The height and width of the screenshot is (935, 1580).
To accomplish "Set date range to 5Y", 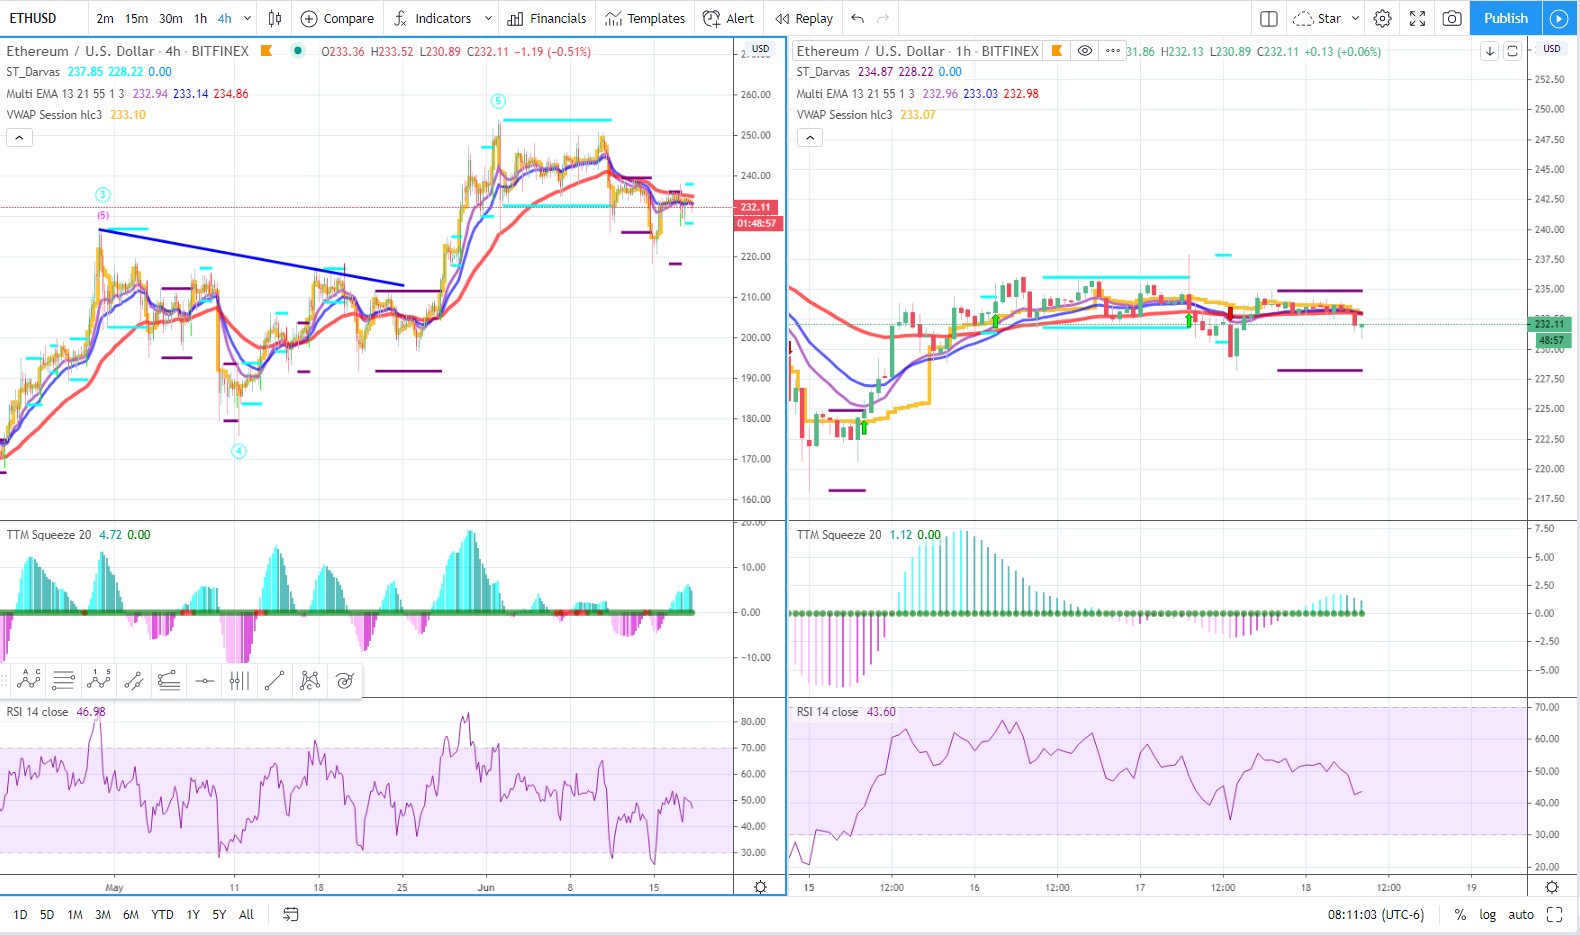I will pyautogui.click(x=219, y=914).
